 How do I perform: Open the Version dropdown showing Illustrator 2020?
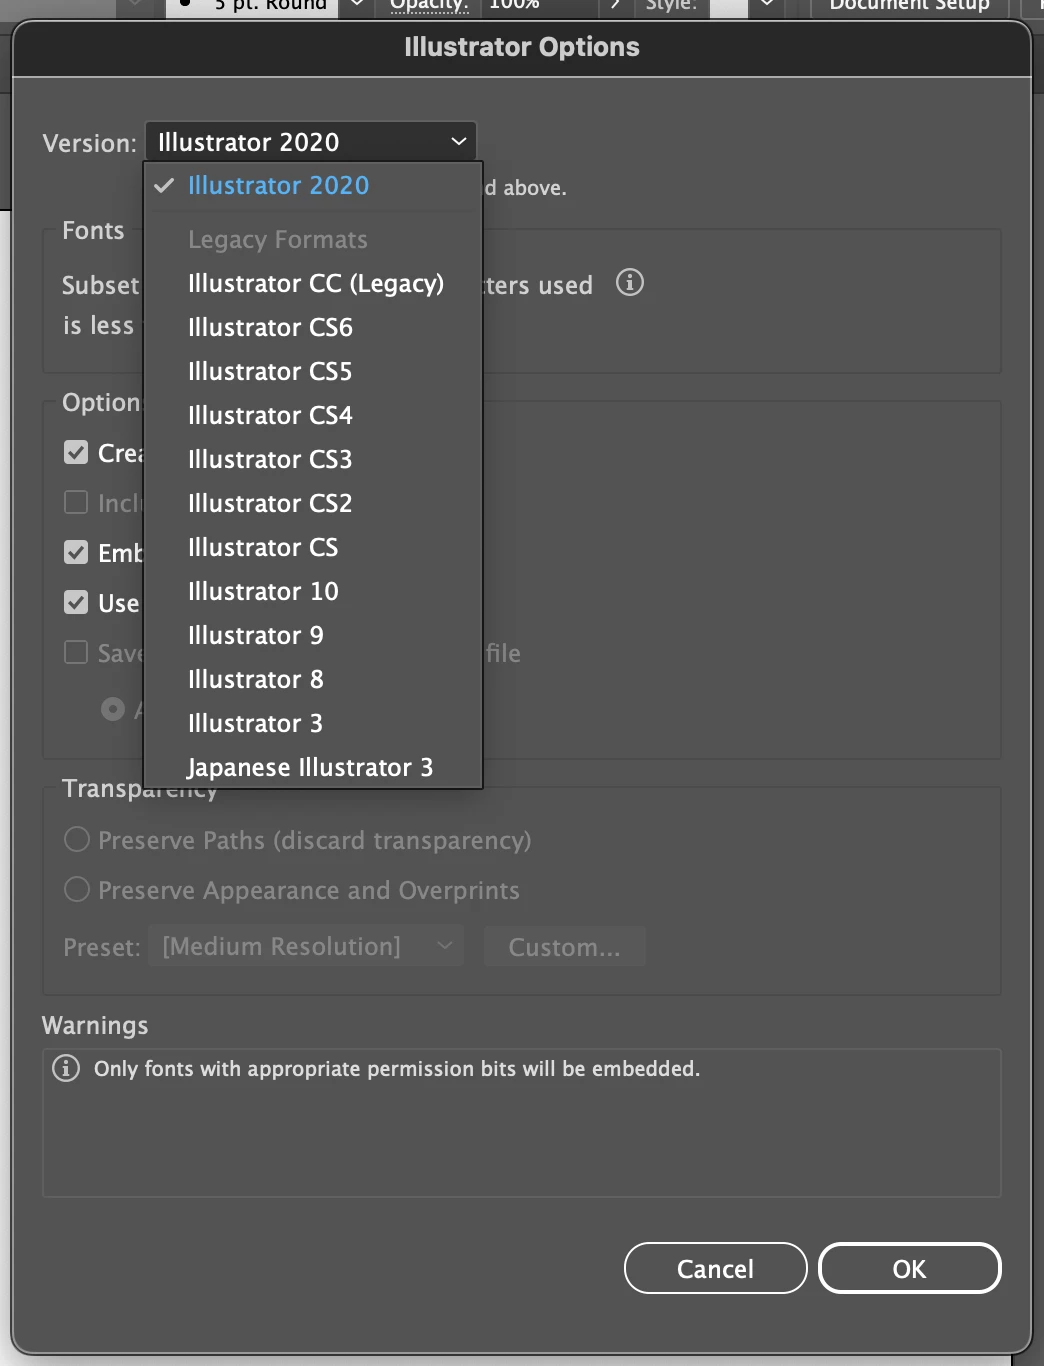click(311, 142)
